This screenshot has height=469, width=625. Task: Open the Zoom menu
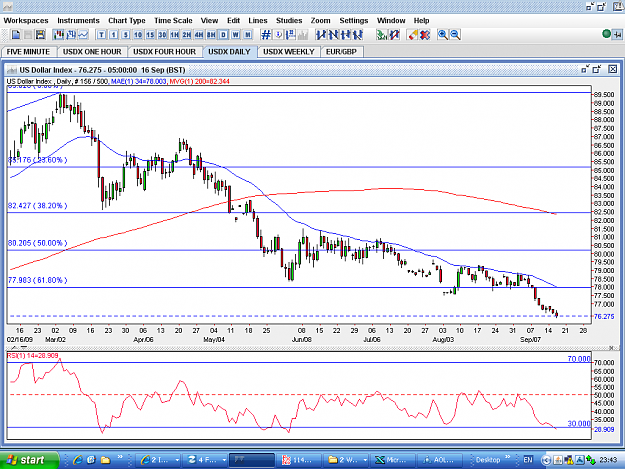point(321,21)
